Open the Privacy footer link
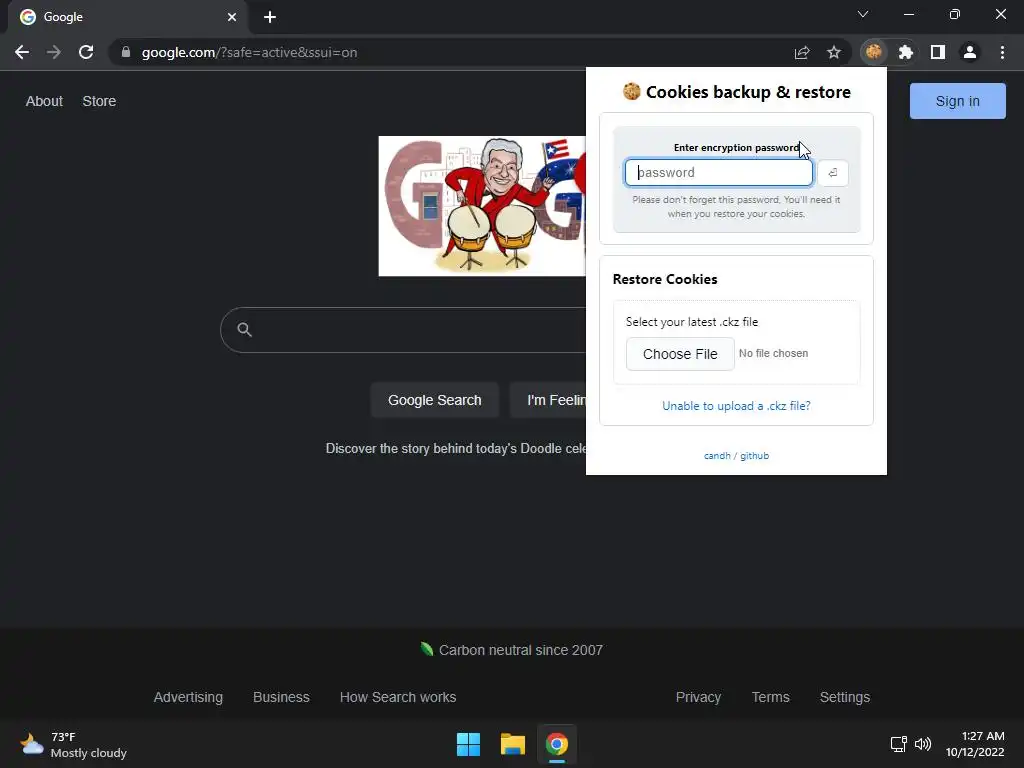Viewport: 1024px width, 768px height. tap(698, 697)
